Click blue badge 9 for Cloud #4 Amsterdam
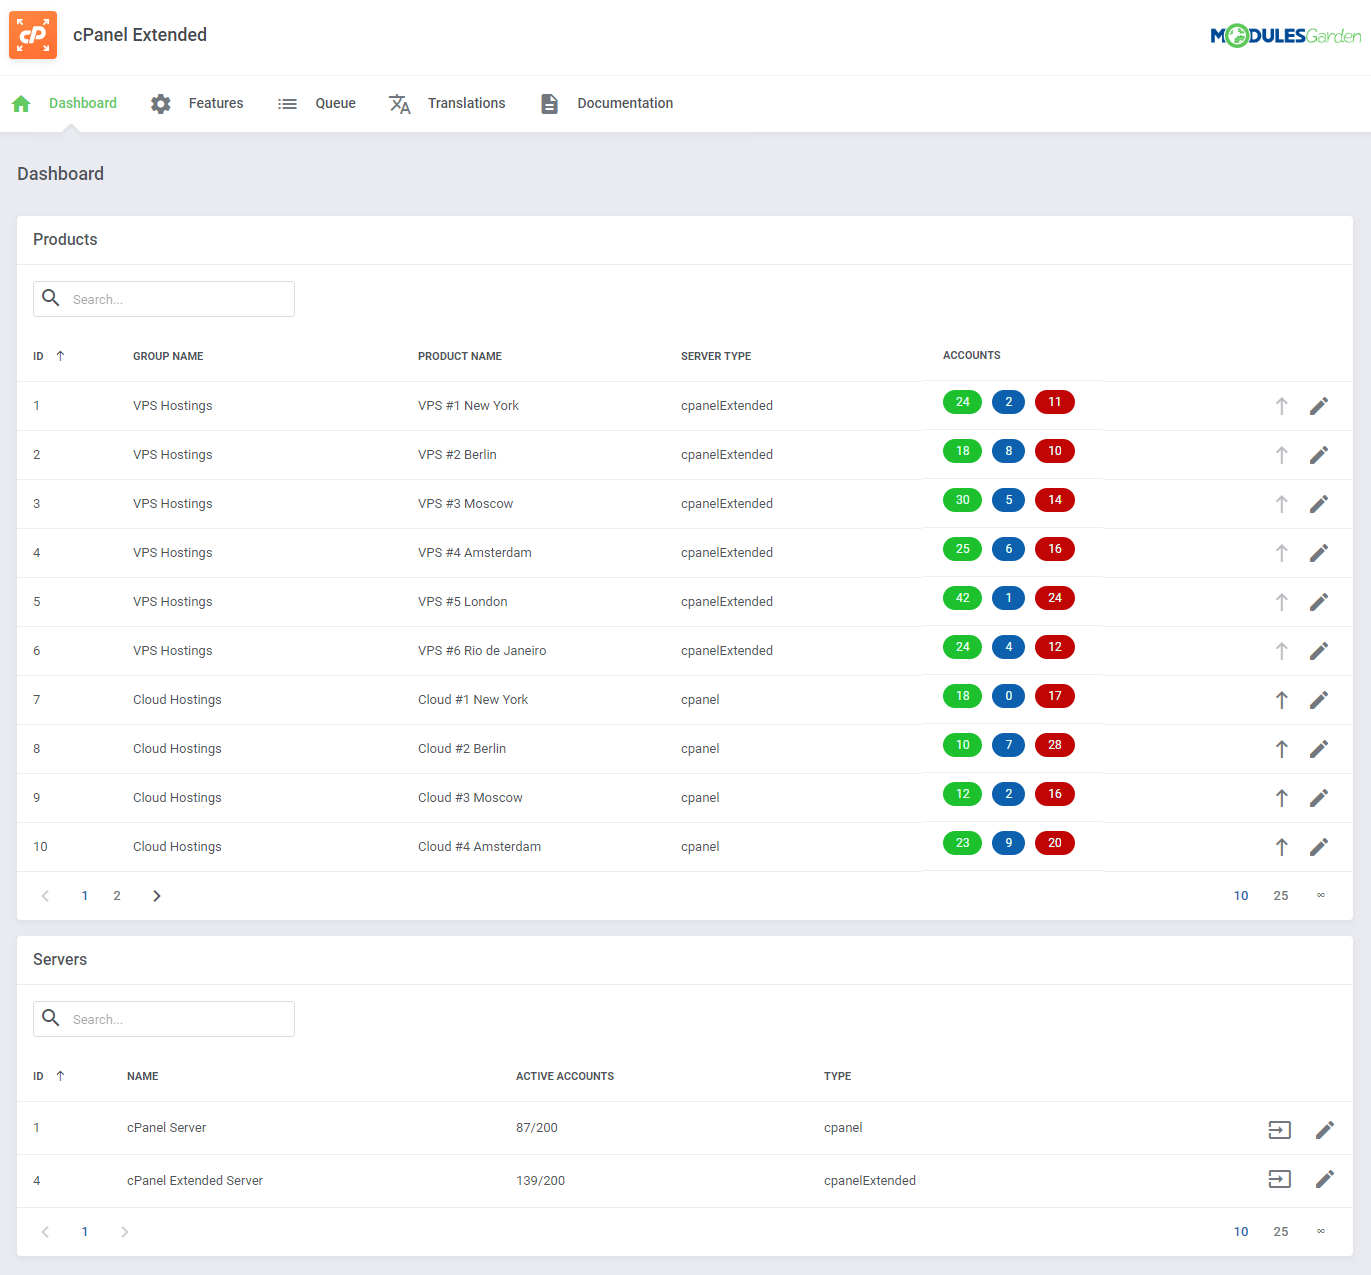This screenshot has height=1275, width=1371. coord(1008,843)
